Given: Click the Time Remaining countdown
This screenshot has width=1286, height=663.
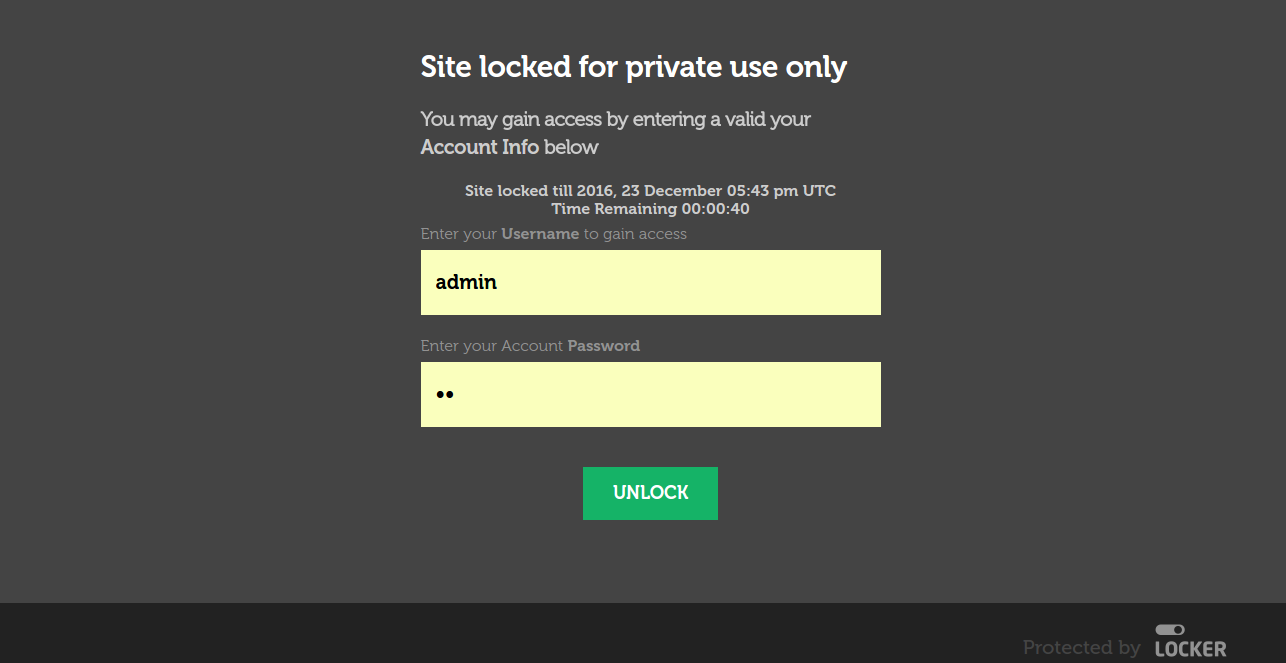Looking at the screenshot, I should click(651, 209).
